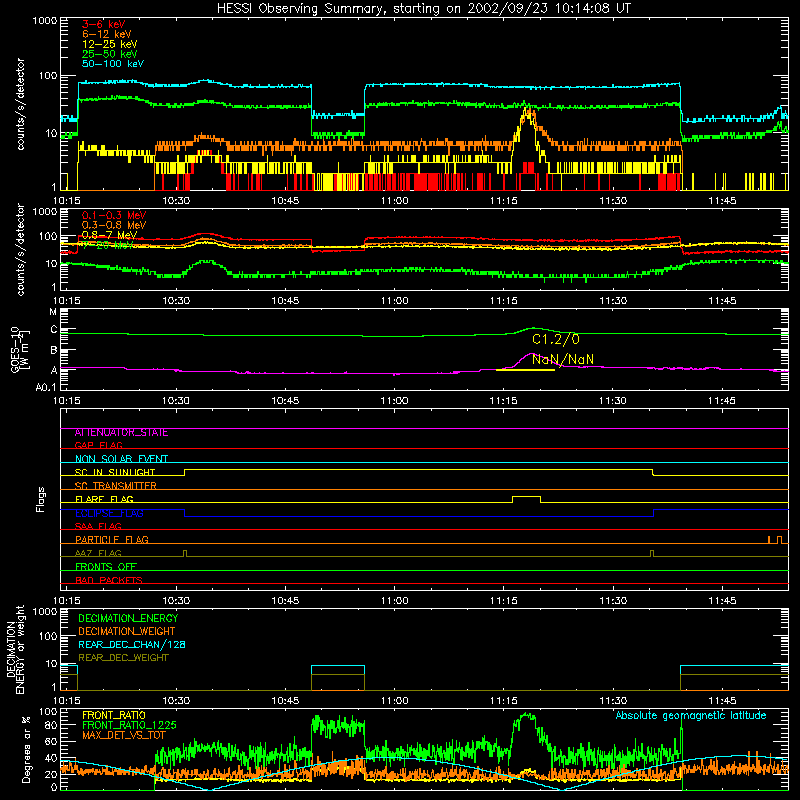Select the ECLIPSE_FLAG label

pos(109,513)
